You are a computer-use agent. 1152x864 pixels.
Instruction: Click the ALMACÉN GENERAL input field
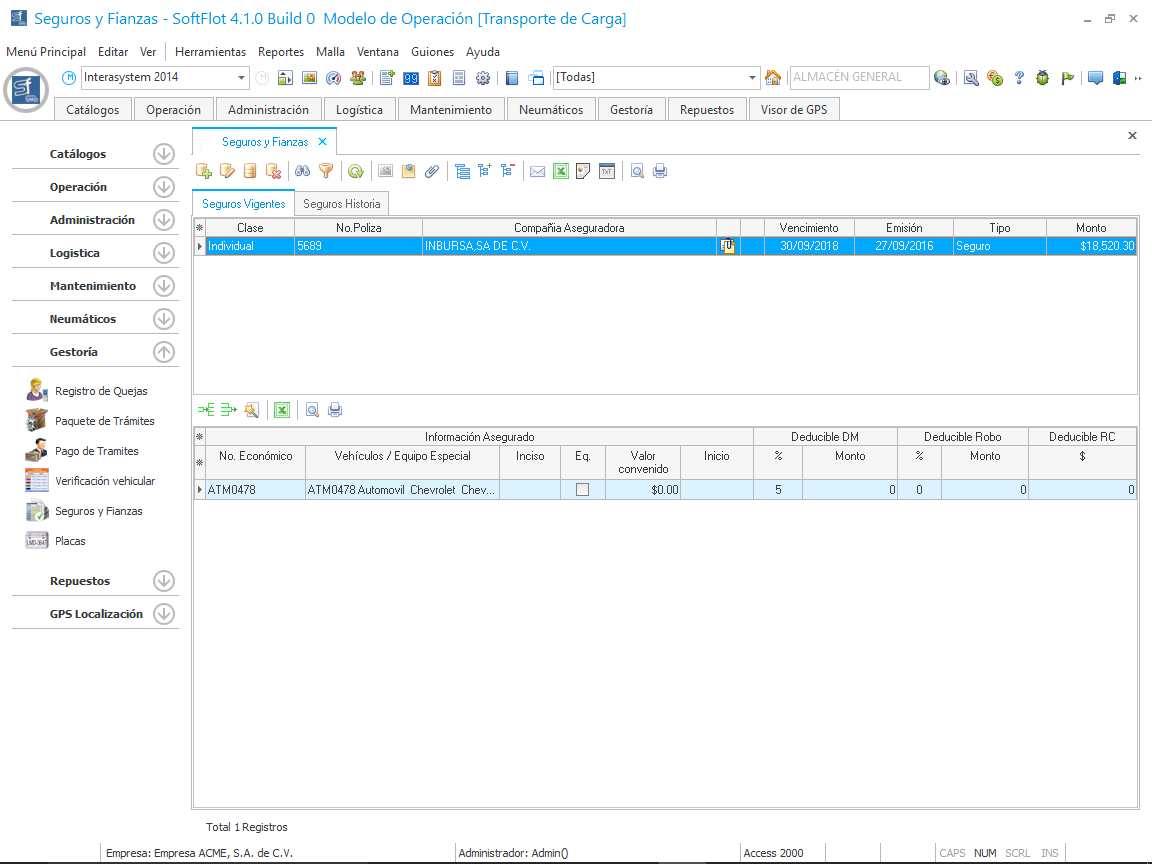[857, 77]
